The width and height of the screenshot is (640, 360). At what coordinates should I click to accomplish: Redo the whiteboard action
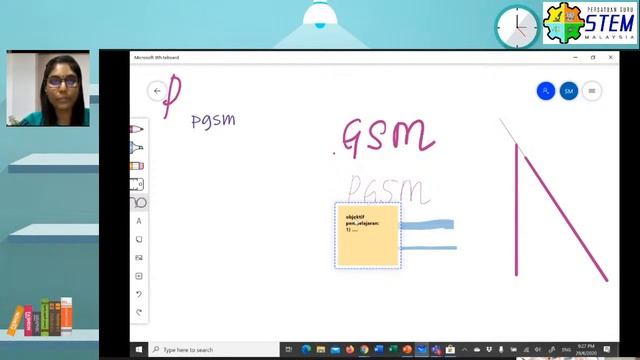(x=139, y=312)
